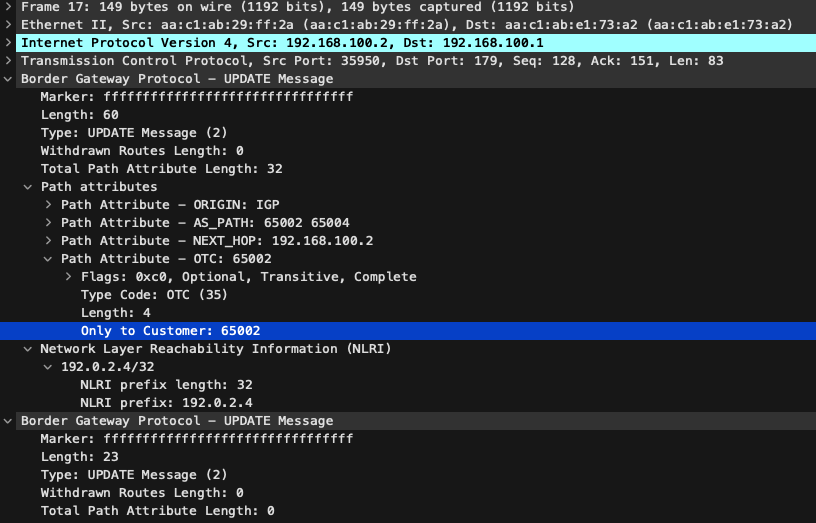This screenshot has height=523, width=816.
Task: Select the highlighted Only to Customer: 65002
Action: [x=171, y=331]
